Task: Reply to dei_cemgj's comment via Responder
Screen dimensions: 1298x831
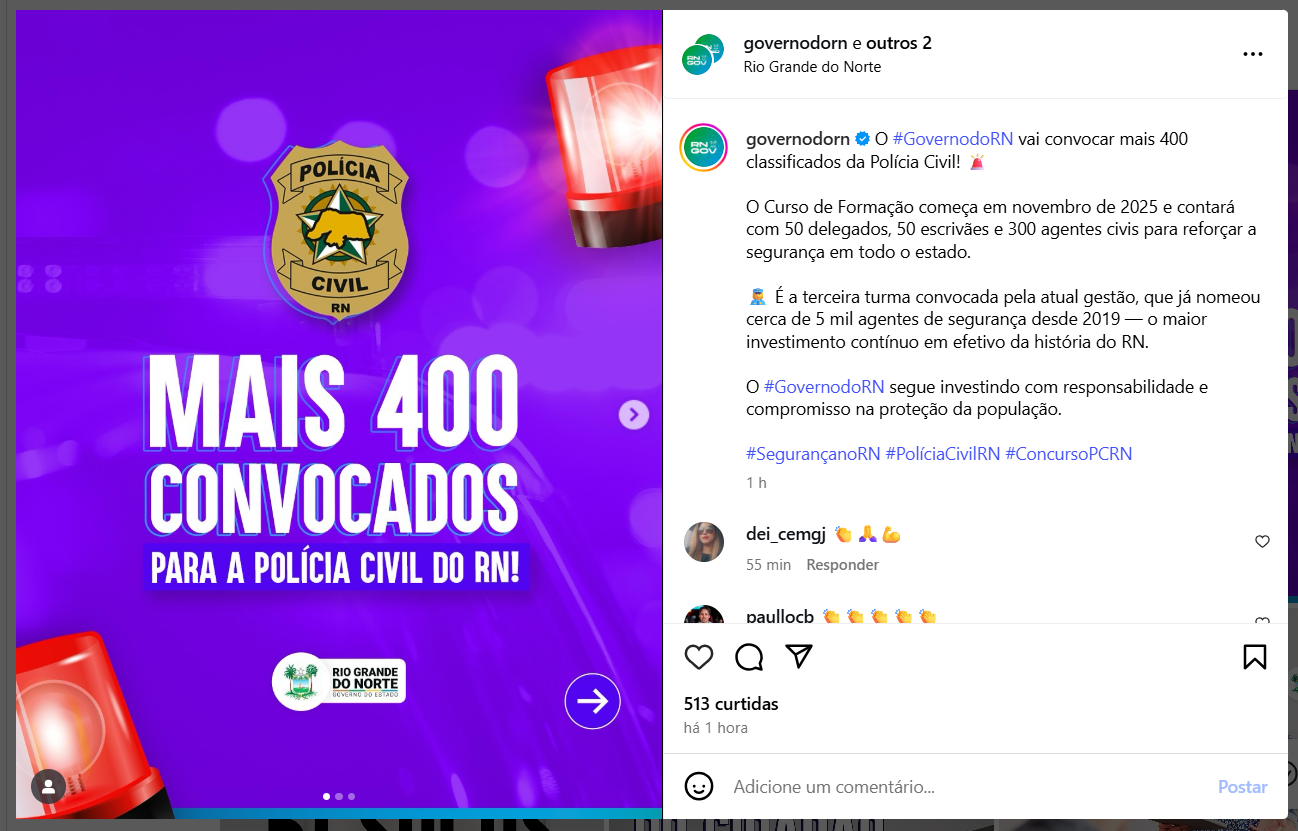Action: click(x=843, y=565)
